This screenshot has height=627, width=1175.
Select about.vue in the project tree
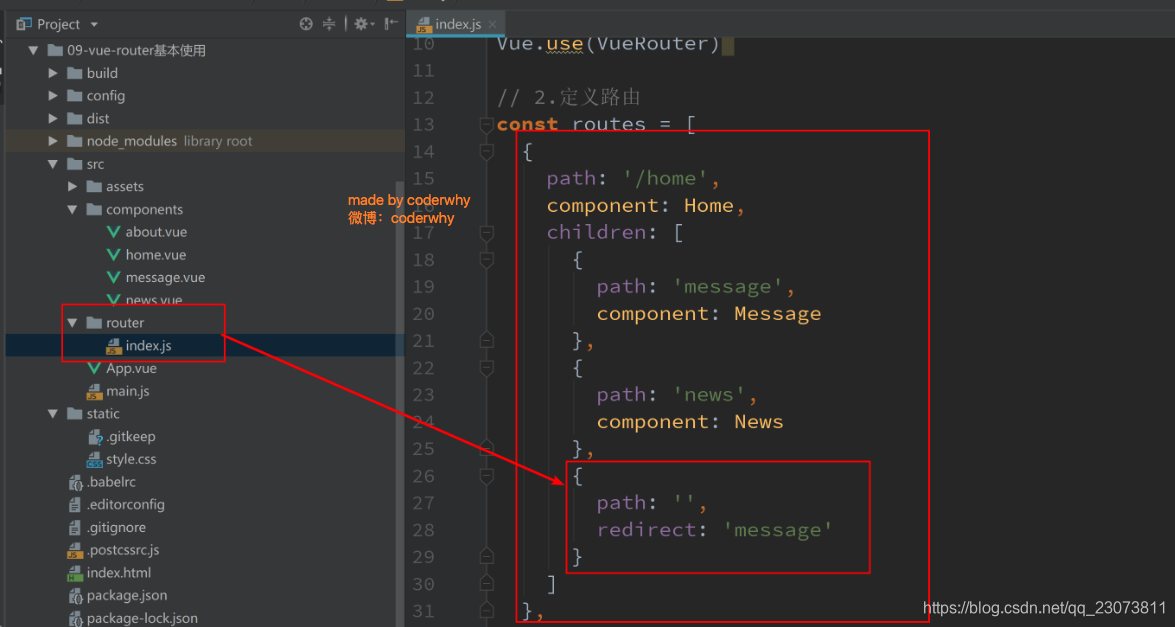(156, 232)
